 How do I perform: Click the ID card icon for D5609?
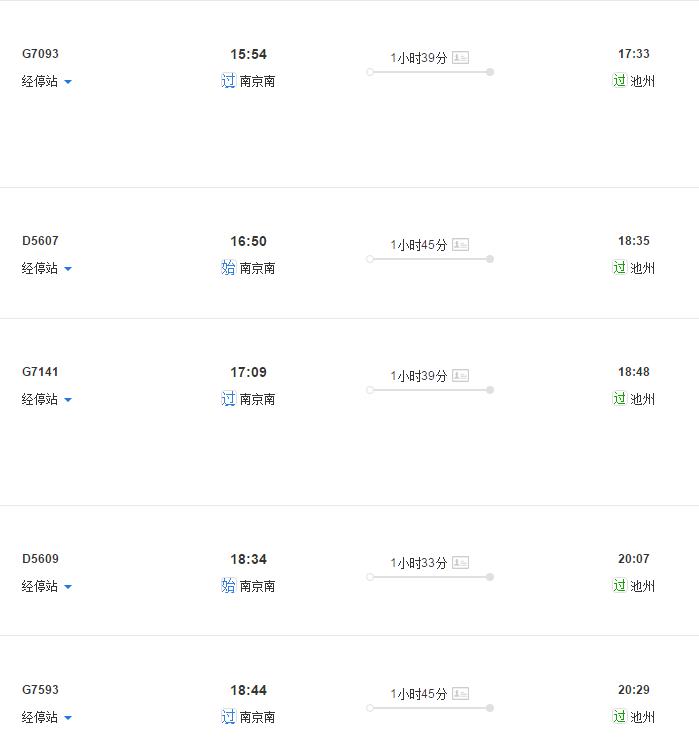coord(460,562)
